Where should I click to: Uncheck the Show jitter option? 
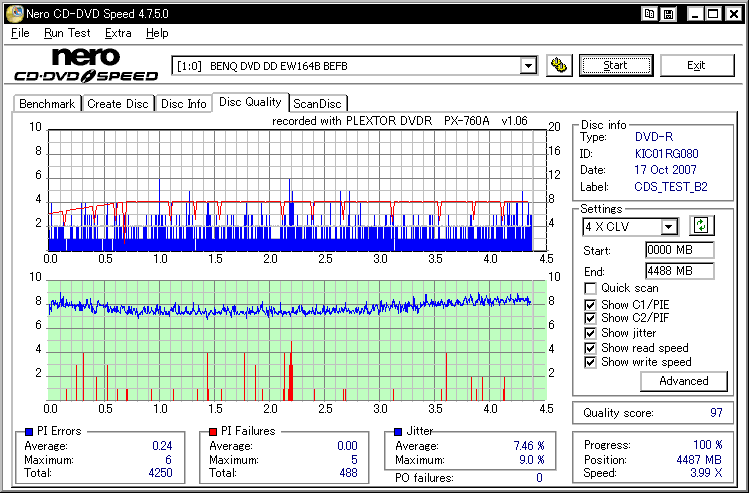click(590, 333)
